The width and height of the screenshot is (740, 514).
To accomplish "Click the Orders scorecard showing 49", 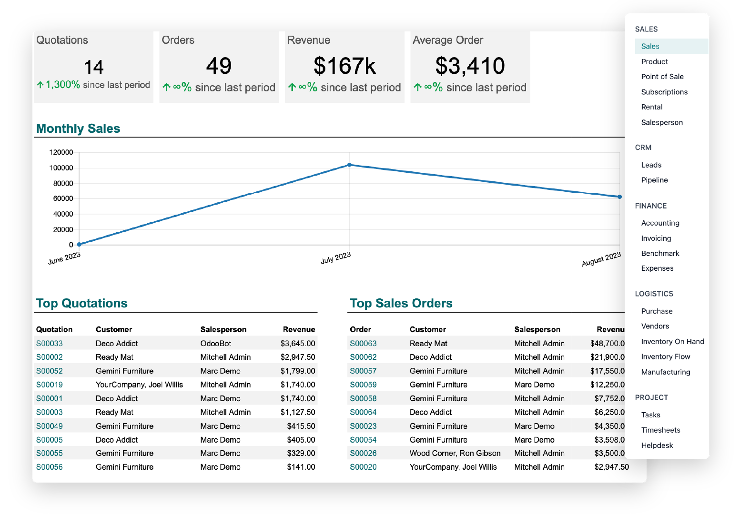I will click(218, 66).
